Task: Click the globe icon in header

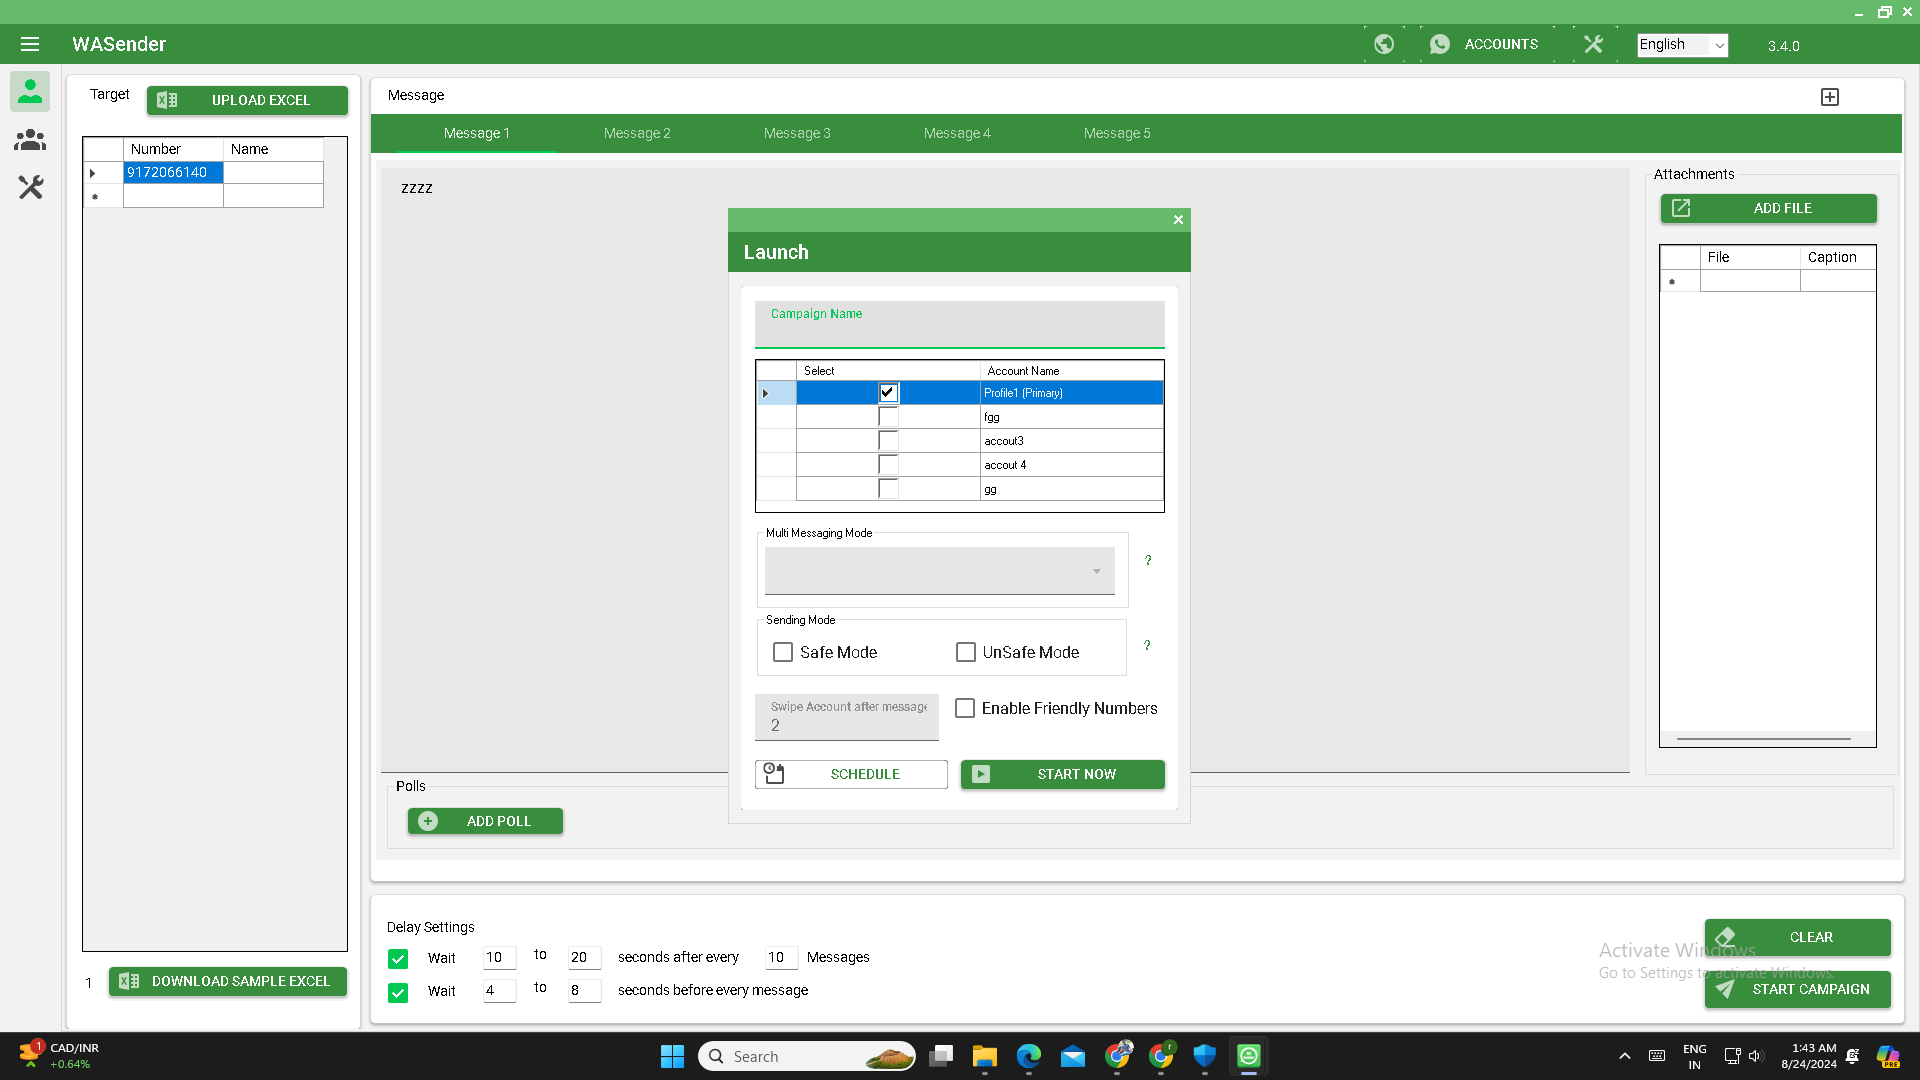Action: [x=1384, y=44]
